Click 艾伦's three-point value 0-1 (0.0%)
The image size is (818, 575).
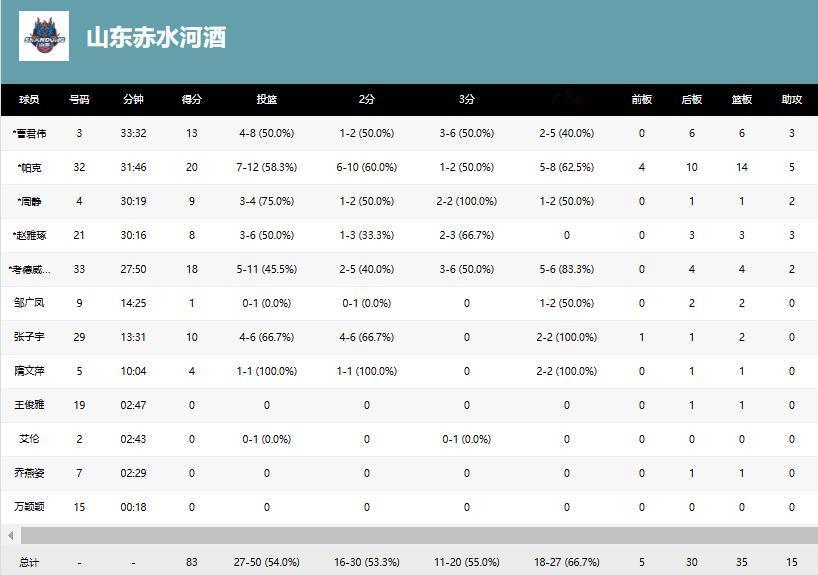[467, 439]
